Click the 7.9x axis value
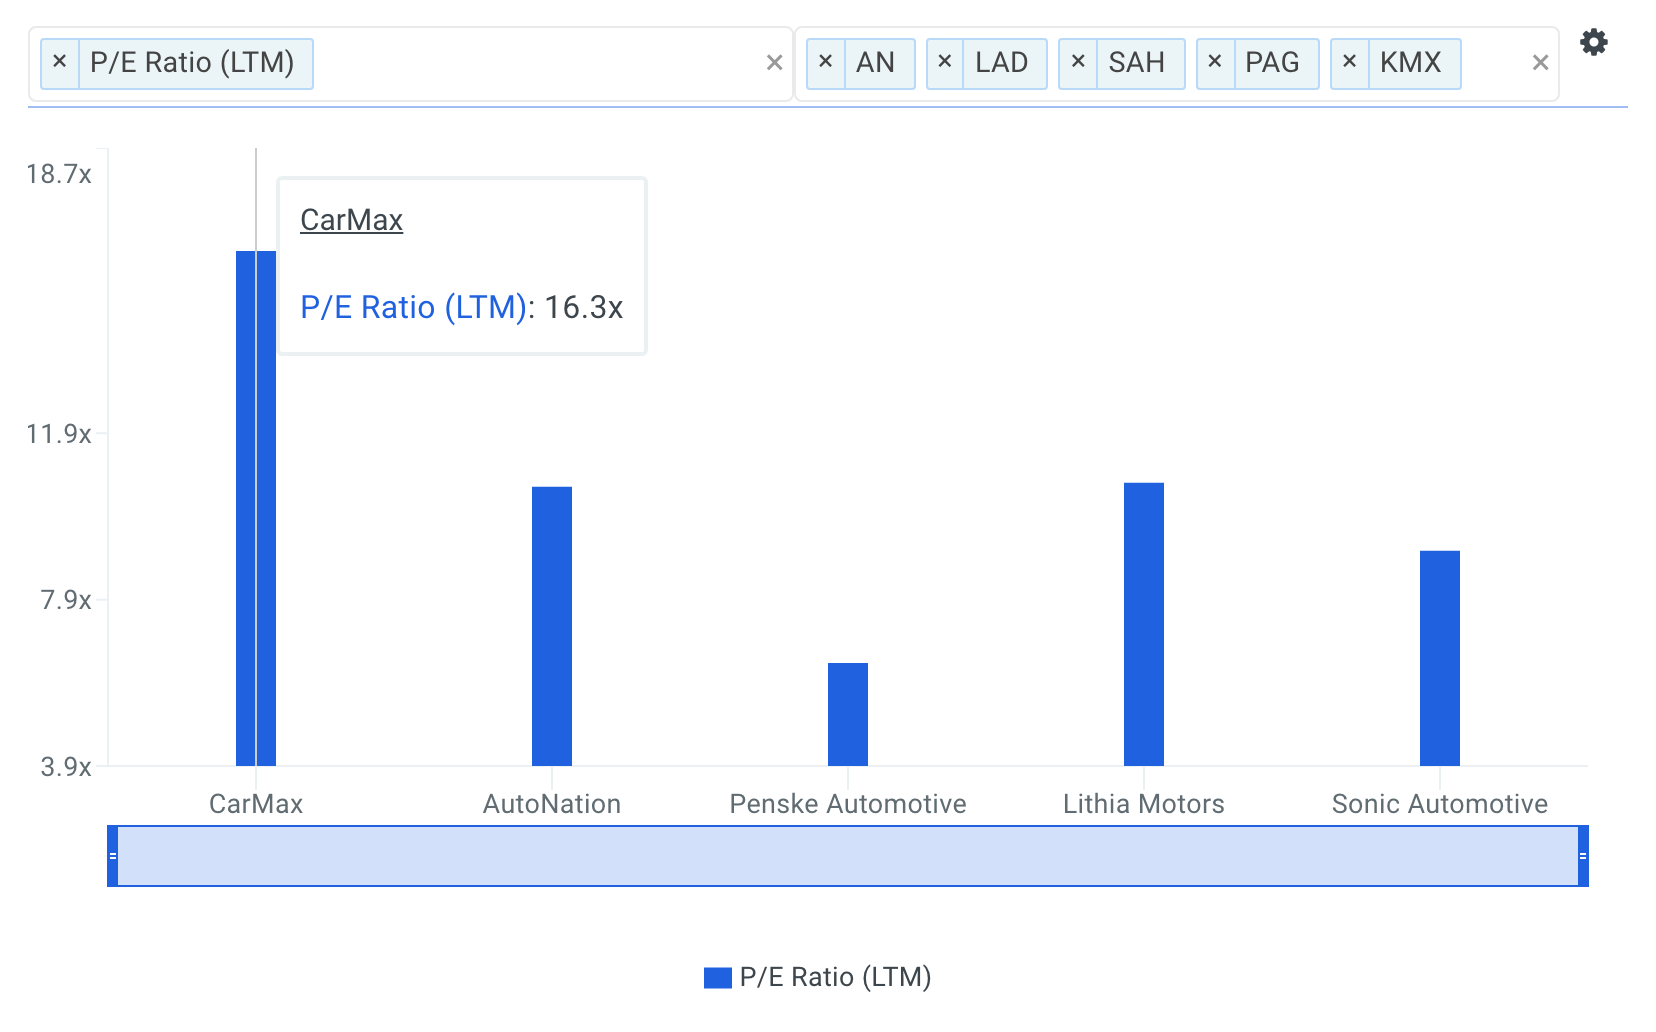The image size is (1656, 1032). tap(66, 600)
